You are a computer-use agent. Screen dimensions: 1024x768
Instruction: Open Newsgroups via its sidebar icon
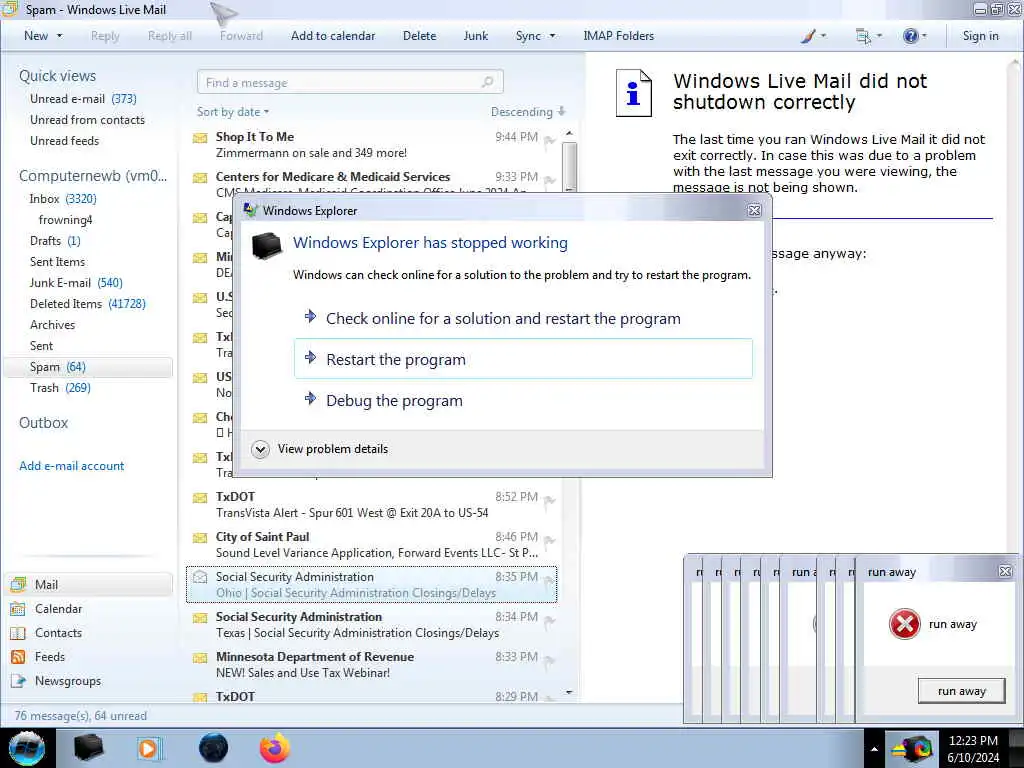18,681
